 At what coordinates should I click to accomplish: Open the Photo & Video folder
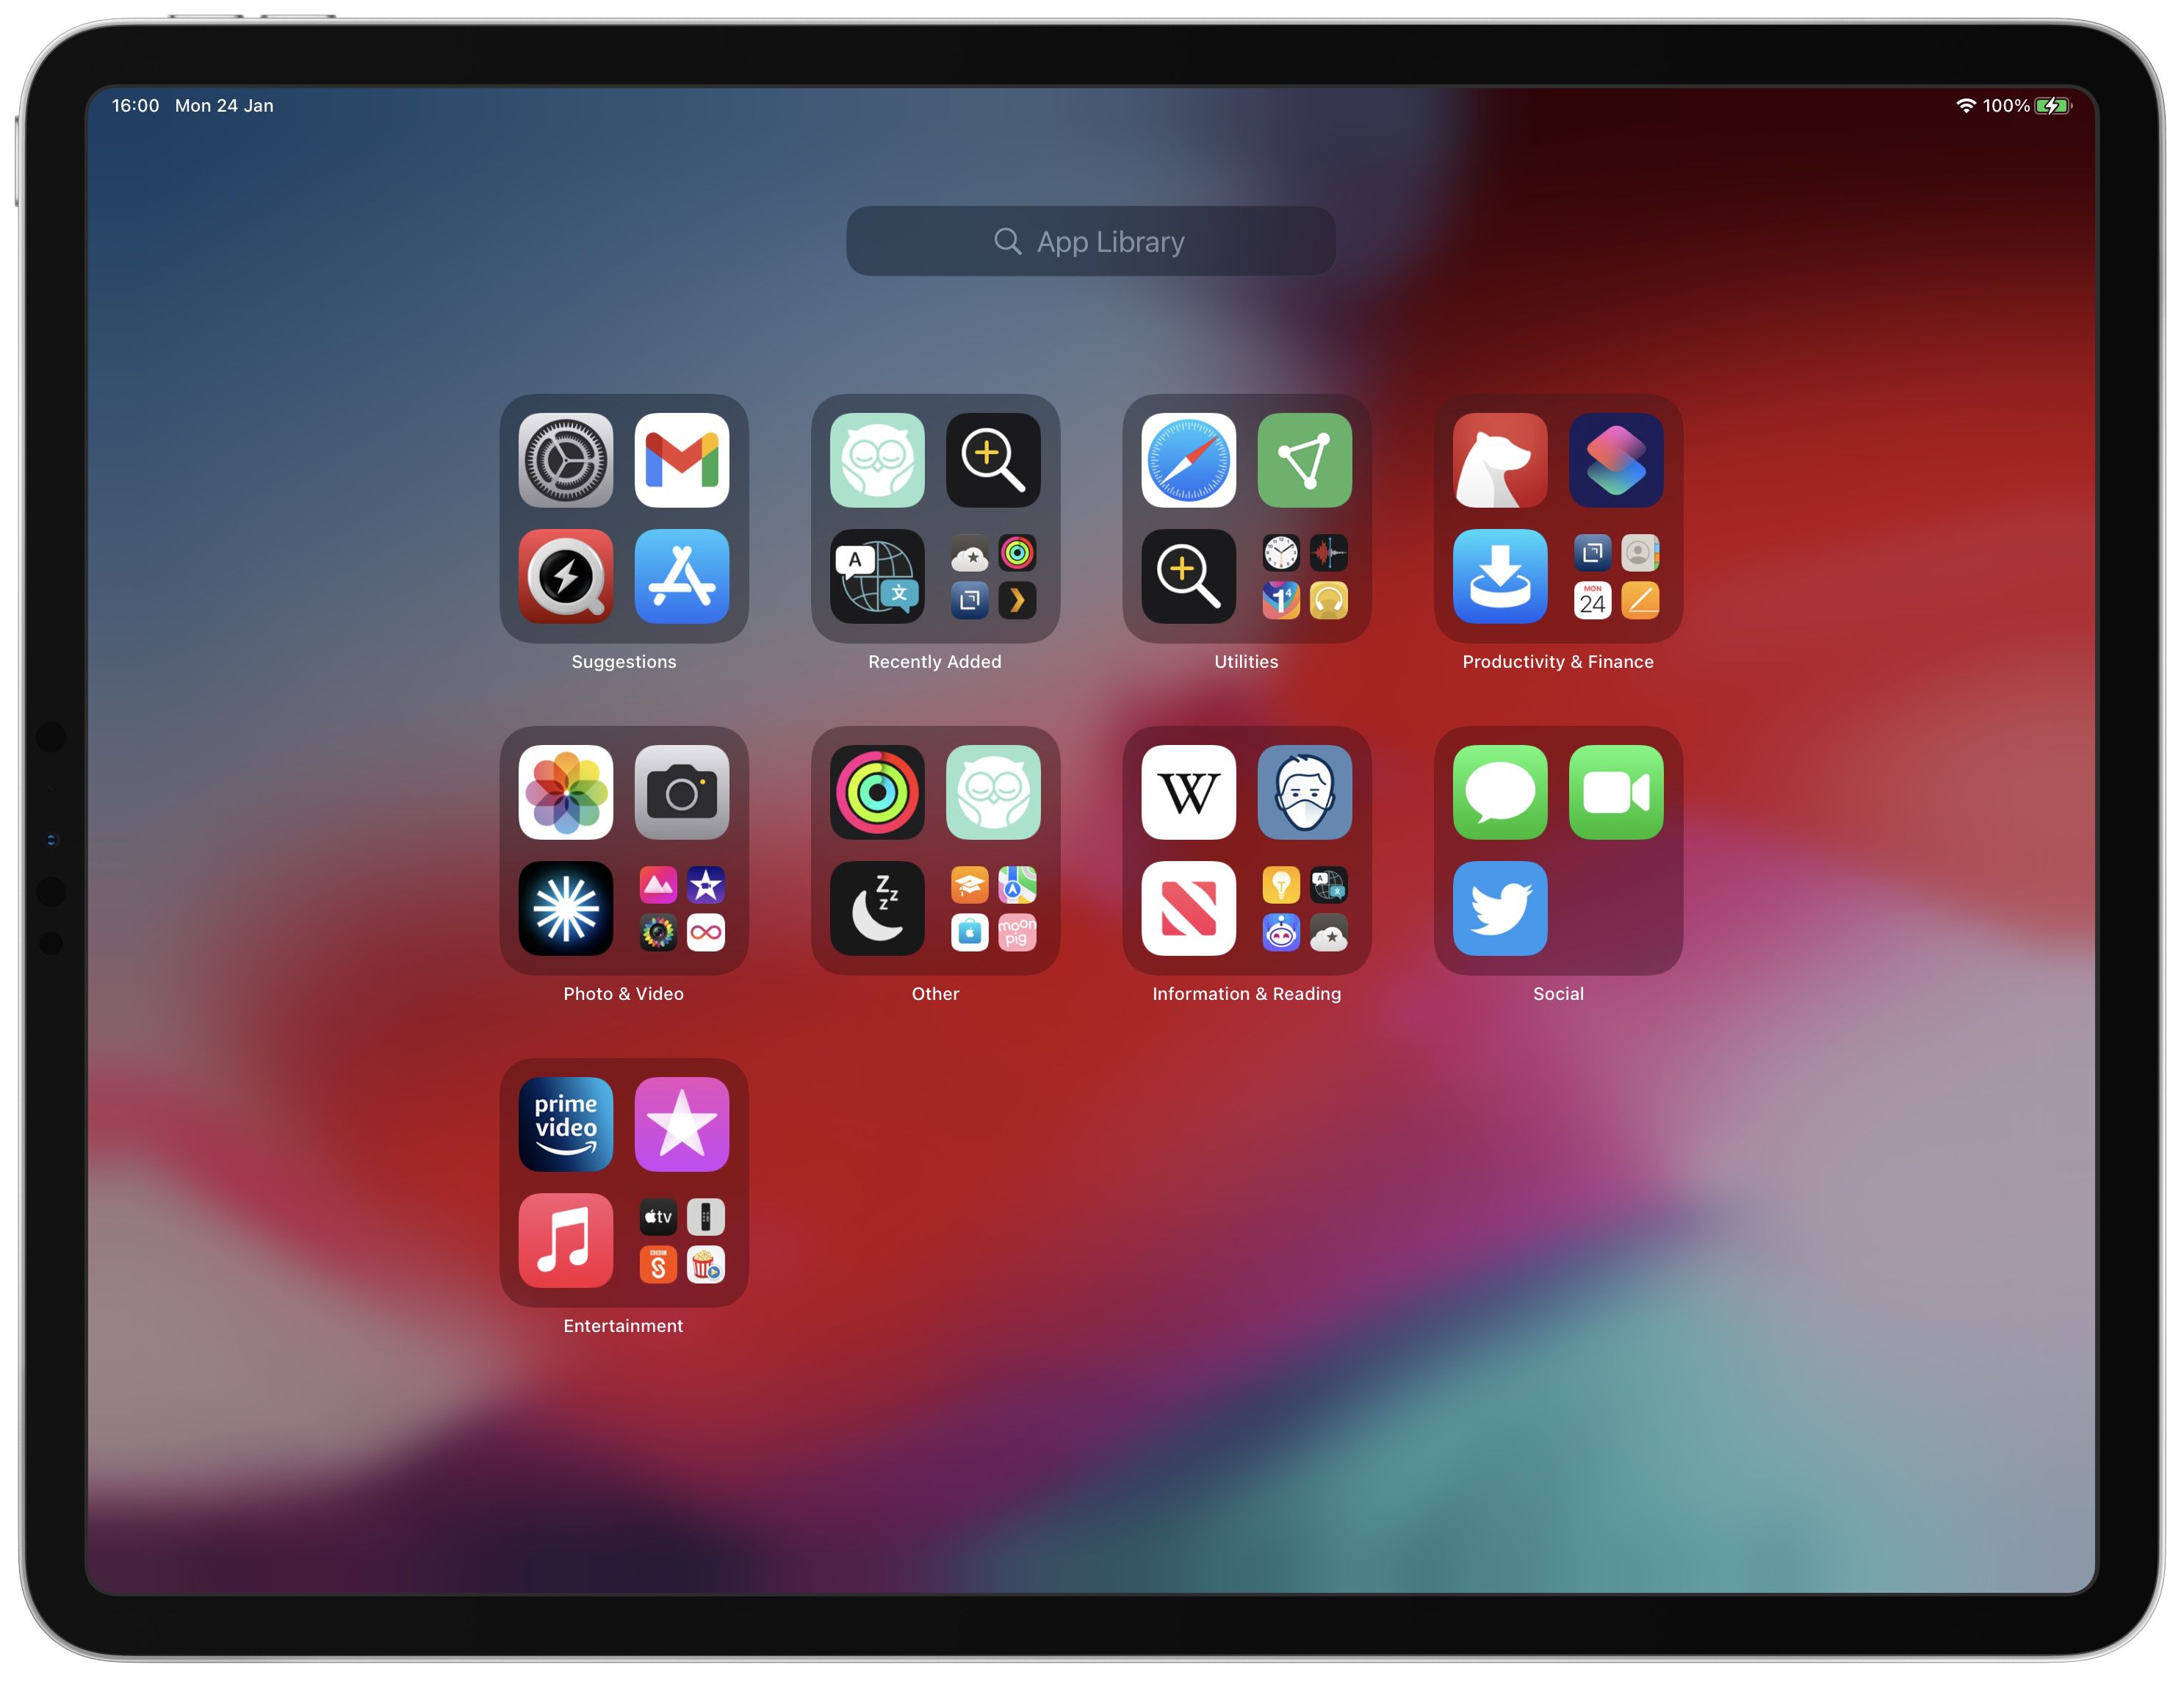pos(621,860)
